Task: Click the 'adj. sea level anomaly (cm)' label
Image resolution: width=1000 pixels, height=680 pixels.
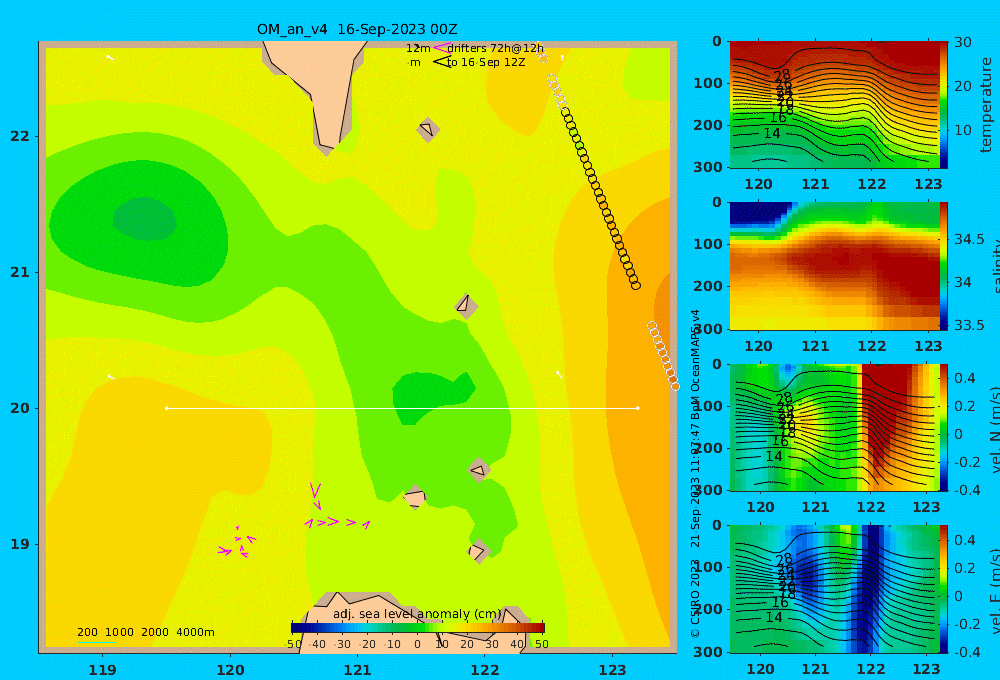Action: (417, 614)
